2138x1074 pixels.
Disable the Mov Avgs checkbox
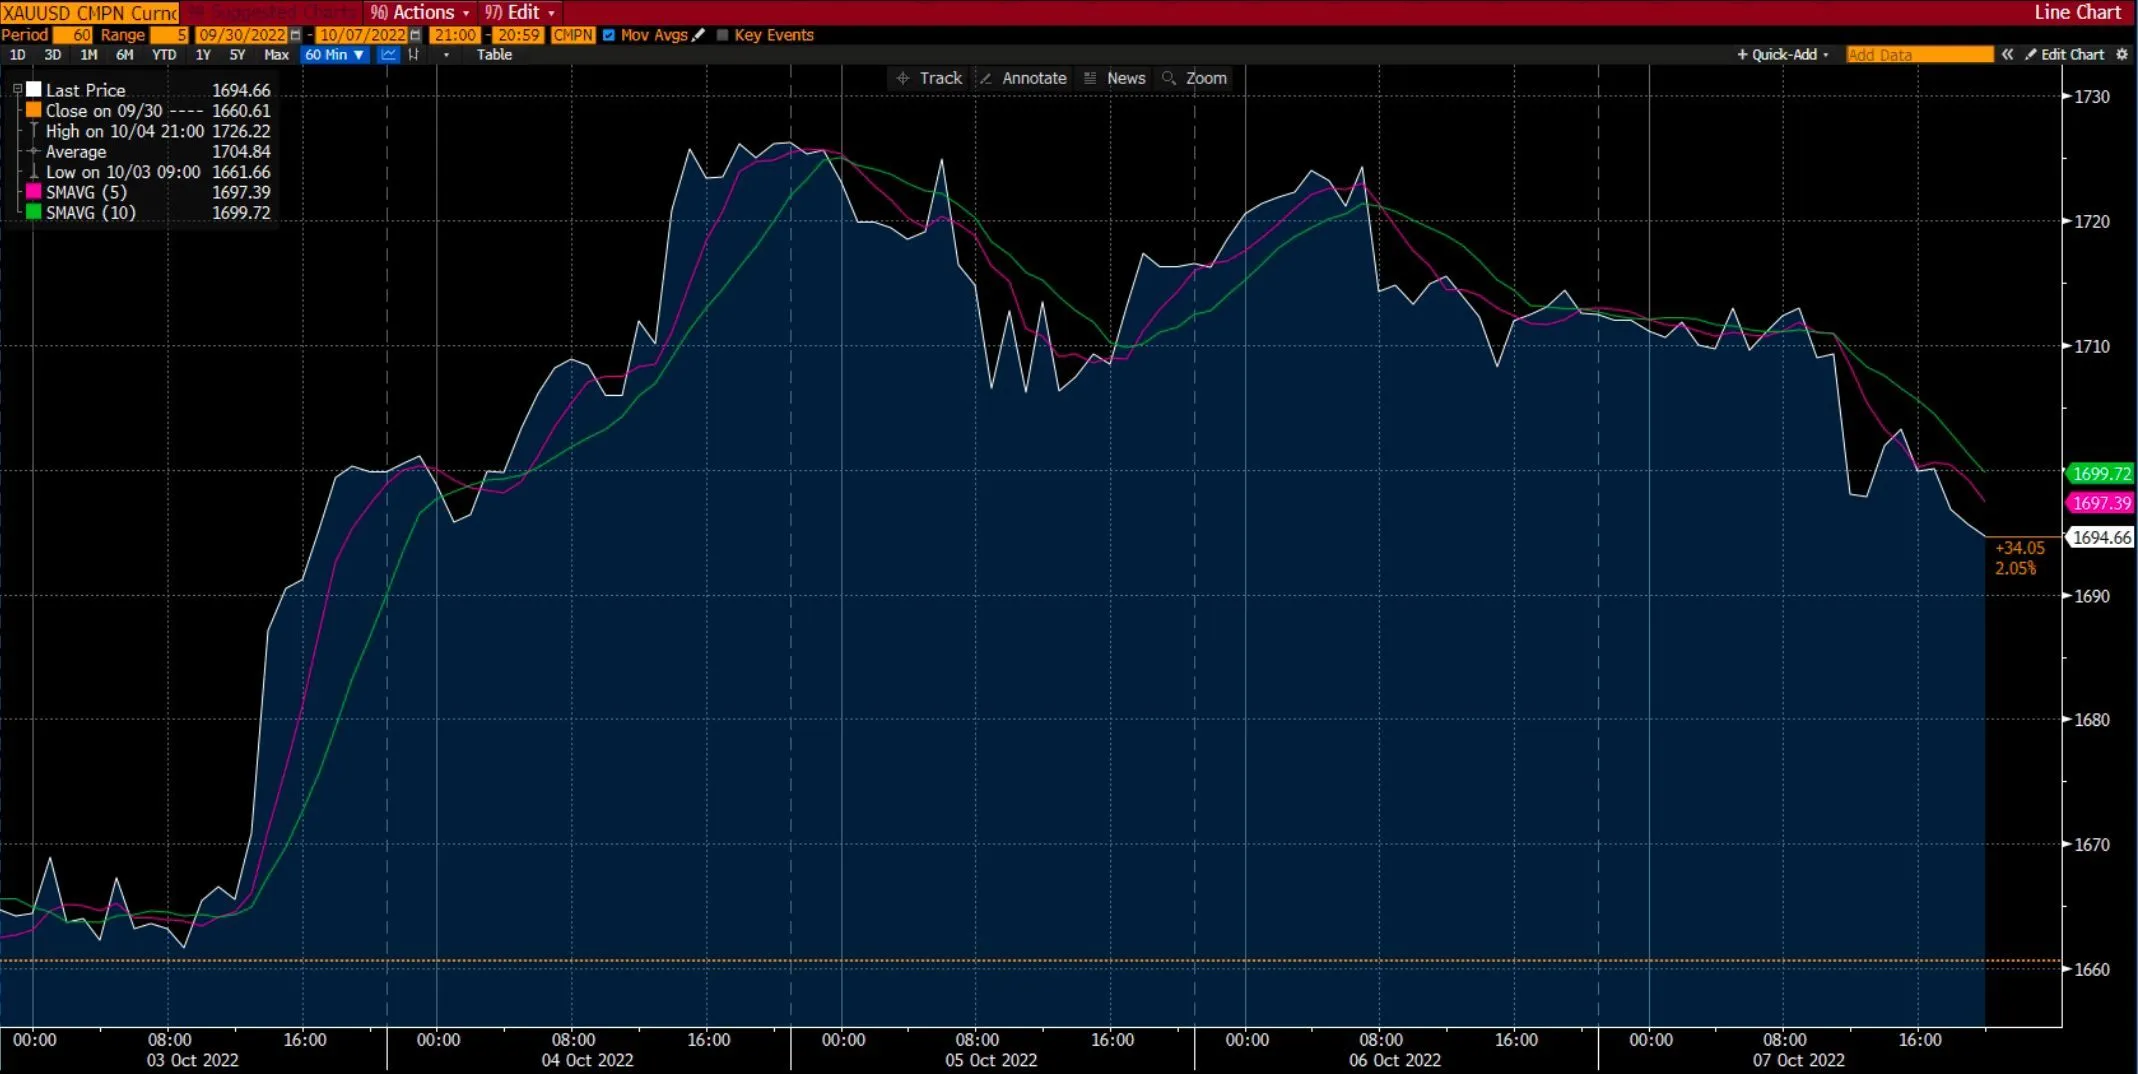608,35
